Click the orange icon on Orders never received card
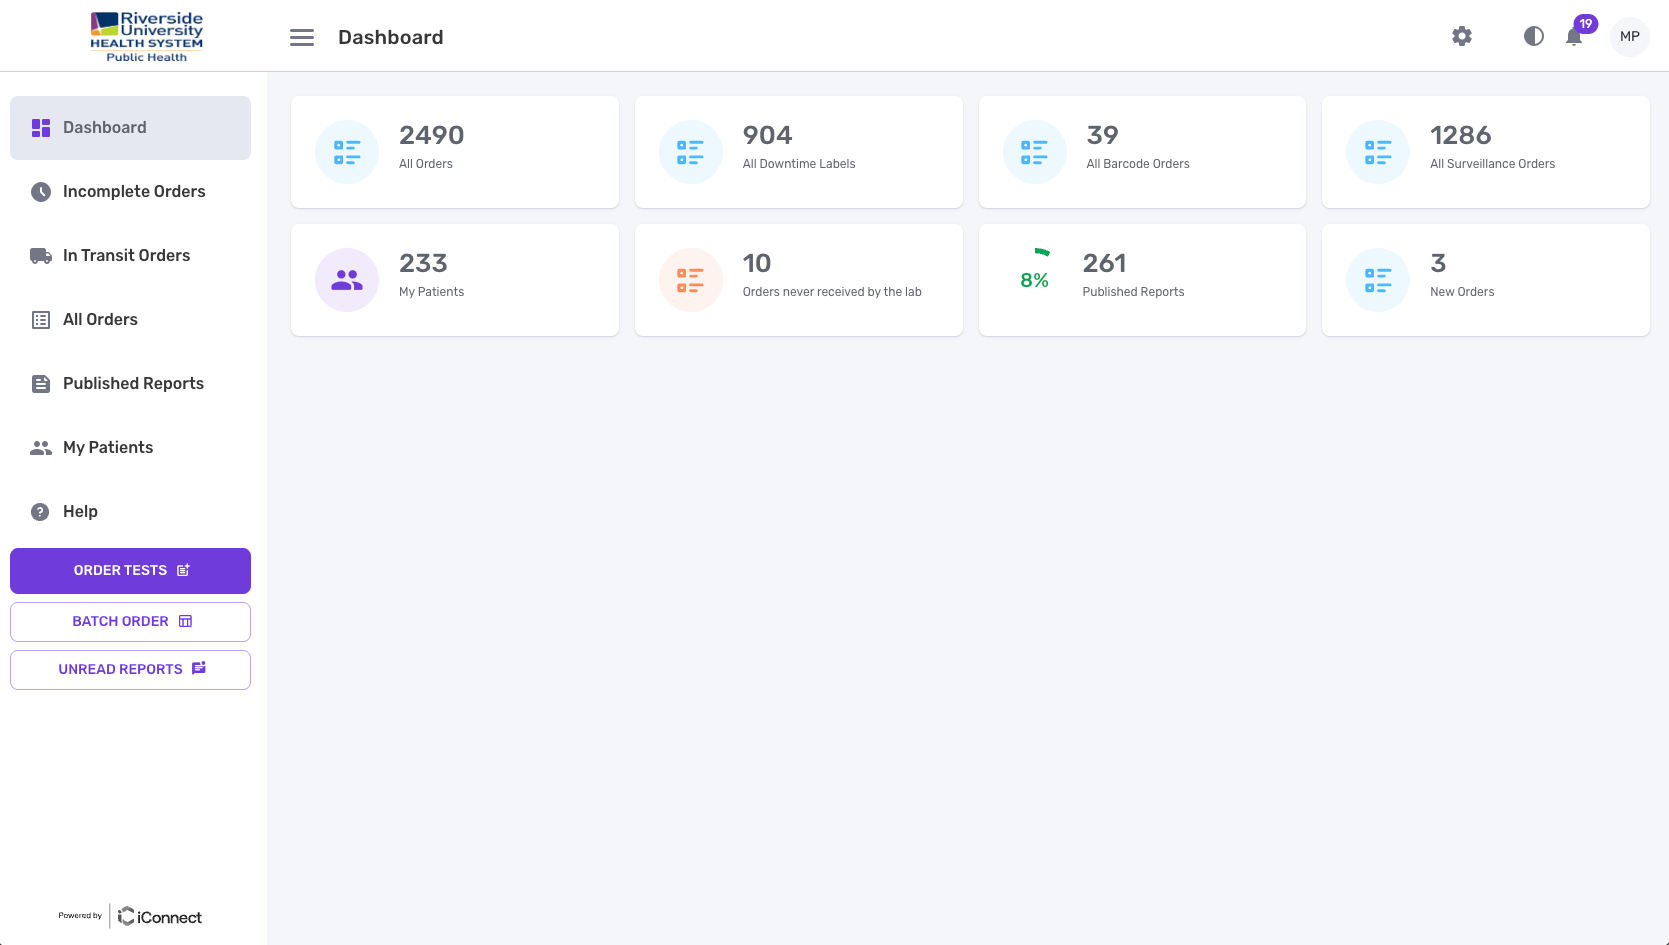The image size is (1669, 945). click(x=690, y=280)
